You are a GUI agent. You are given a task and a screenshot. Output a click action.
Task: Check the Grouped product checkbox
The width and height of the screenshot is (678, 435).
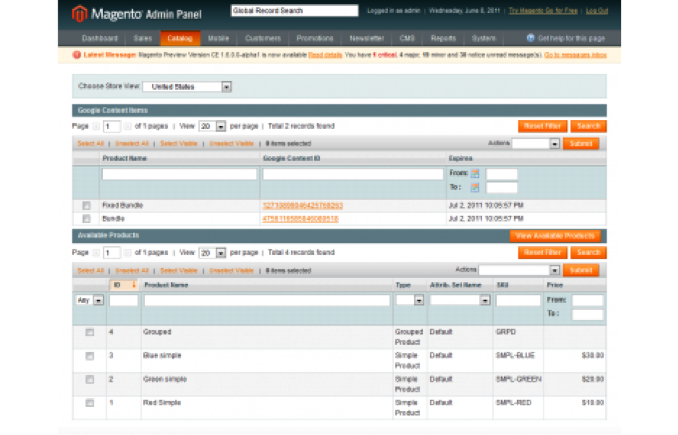(90, 332)
